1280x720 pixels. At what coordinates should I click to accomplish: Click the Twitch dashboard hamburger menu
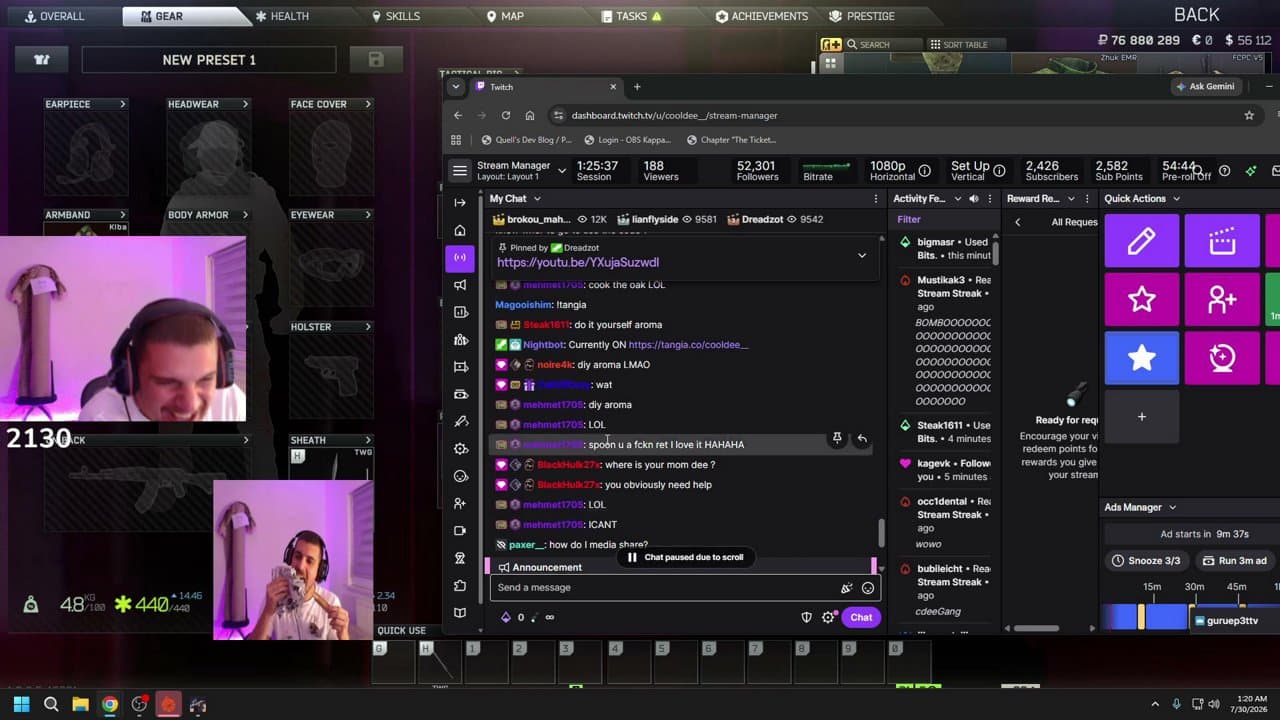(x=459, y=170)
